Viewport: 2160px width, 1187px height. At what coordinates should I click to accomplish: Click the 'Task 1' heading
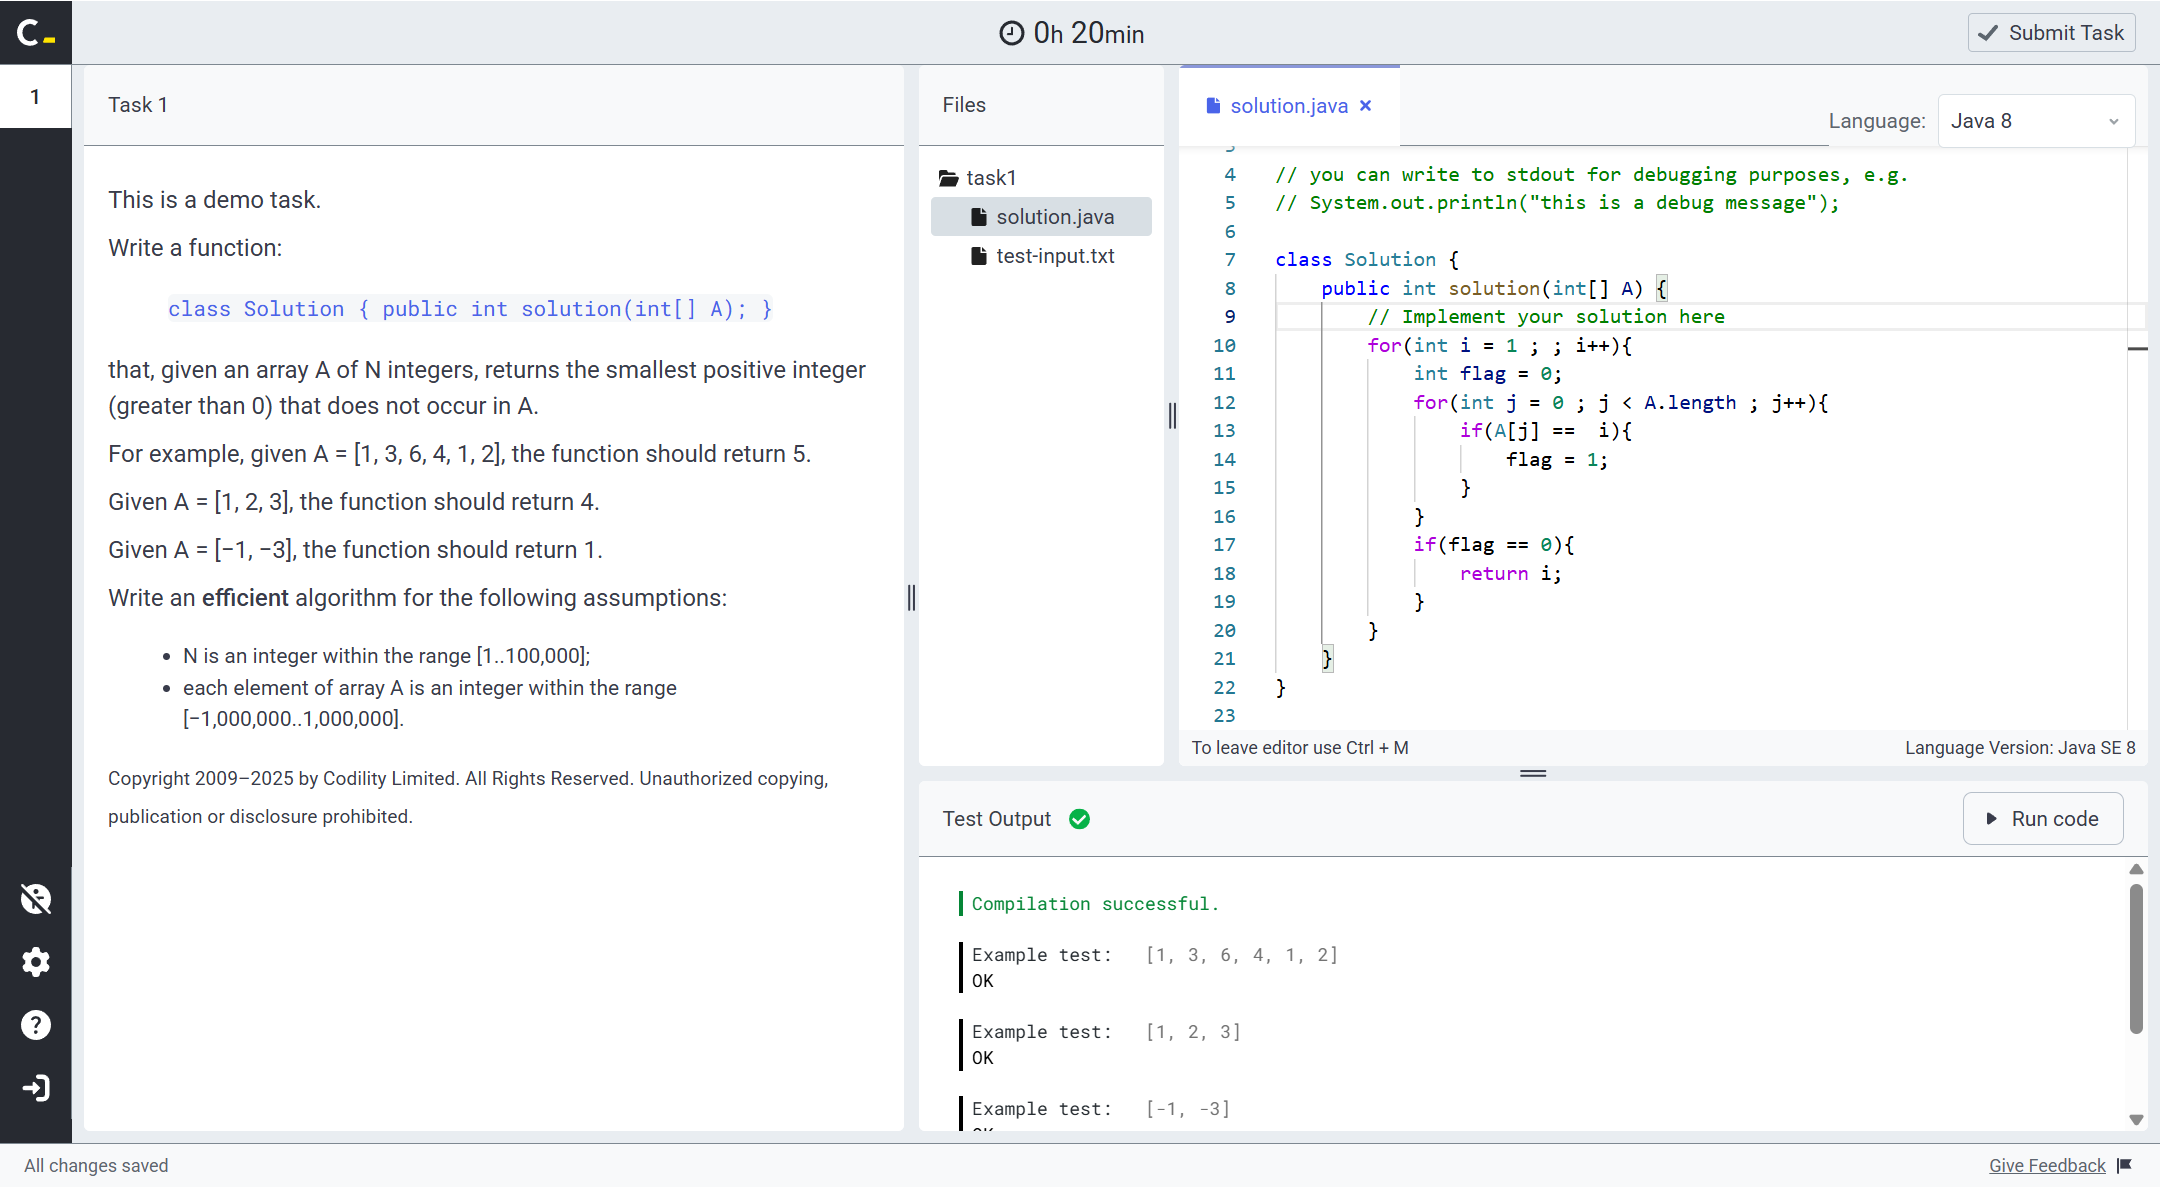[x=138, y=105]
